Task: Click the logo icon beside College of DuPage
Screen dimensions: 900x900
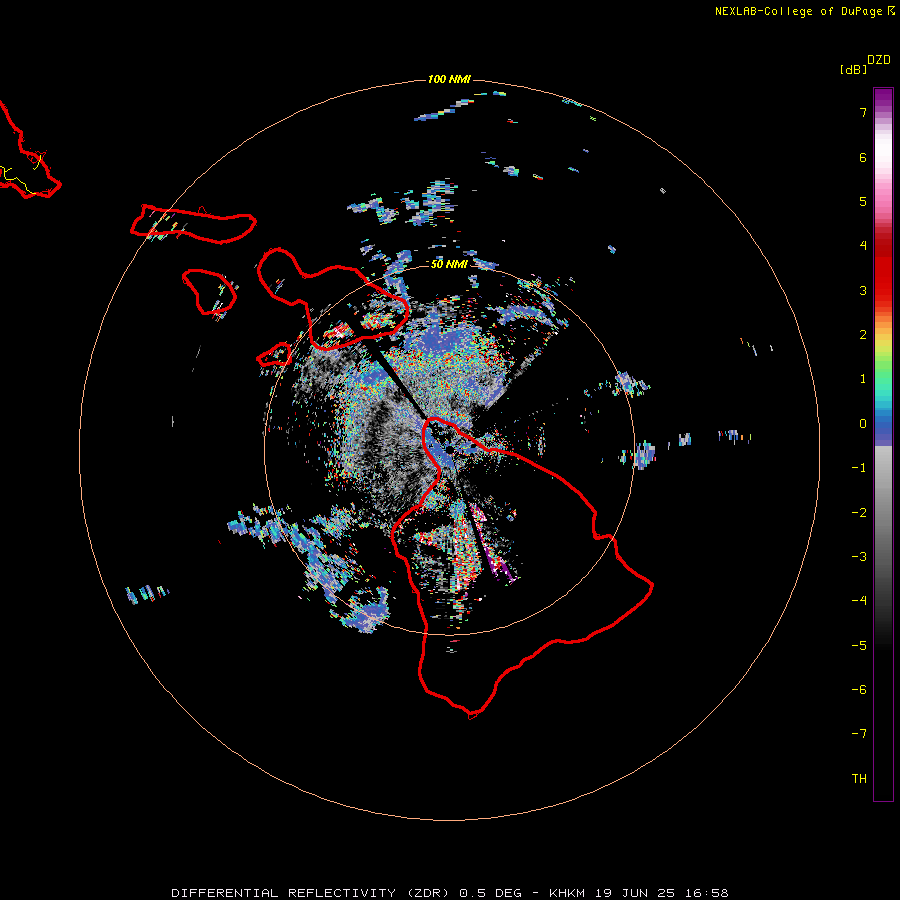Action: (x=891, y=11)
